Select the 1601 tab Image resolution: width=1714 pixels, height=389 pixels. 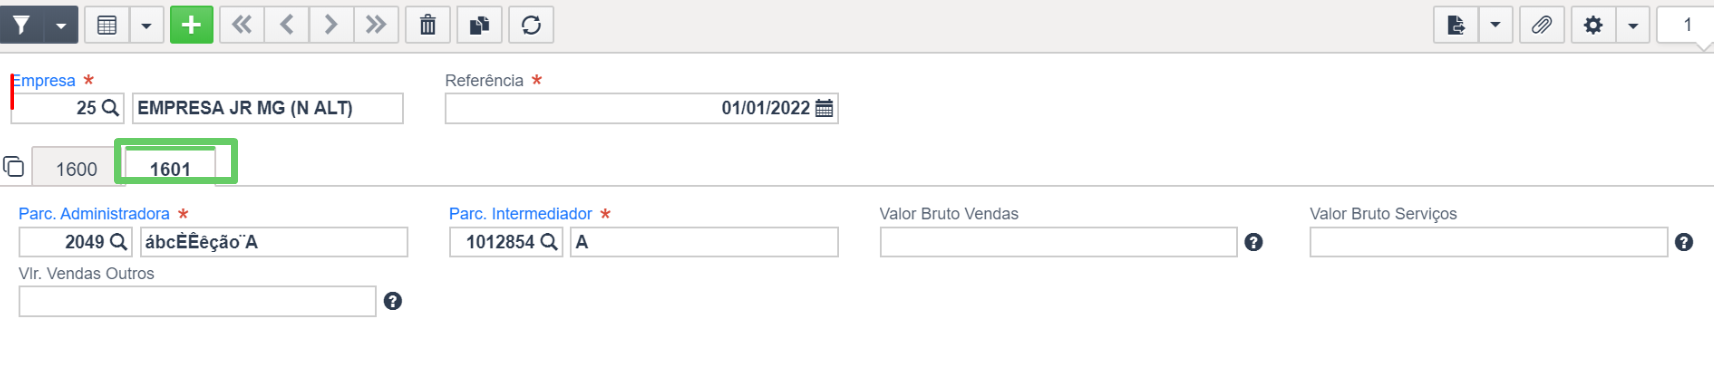coord(170,168)
